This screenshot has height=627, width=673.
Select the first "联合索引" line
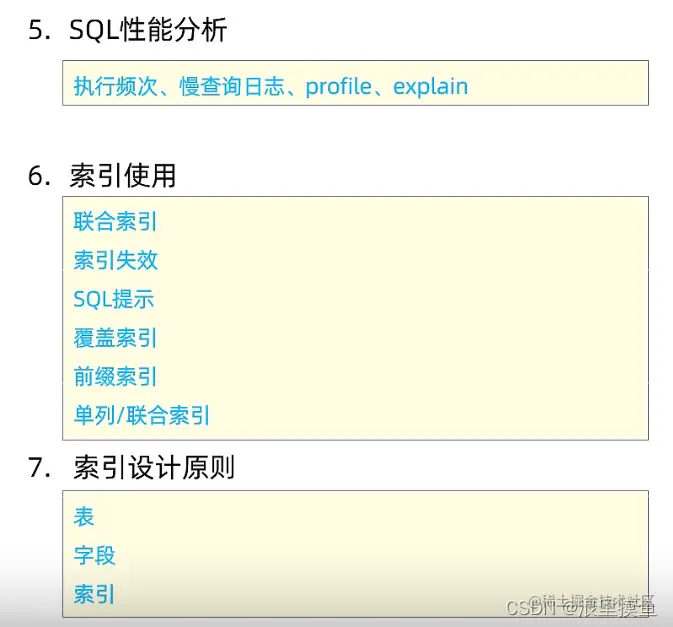click(x=115, y=221)
